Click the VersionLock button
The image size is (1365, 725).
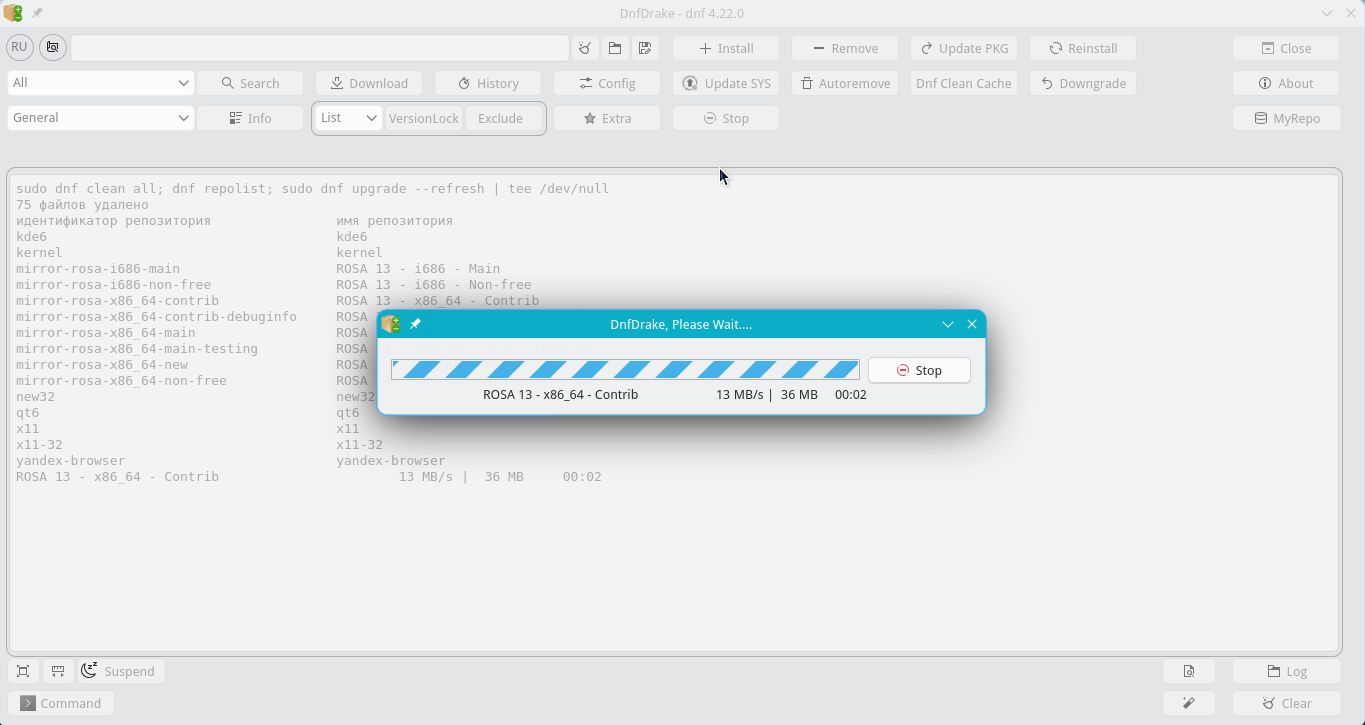click(424, 118)
